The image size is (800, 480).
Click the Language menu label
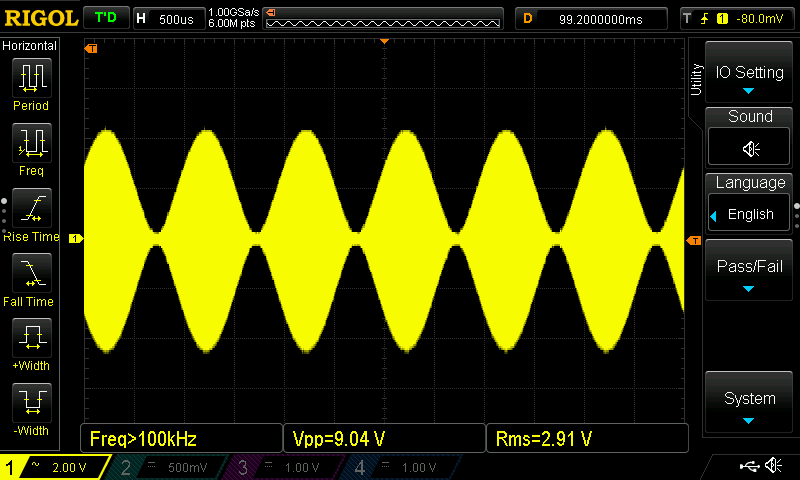[x=750, y=182]
